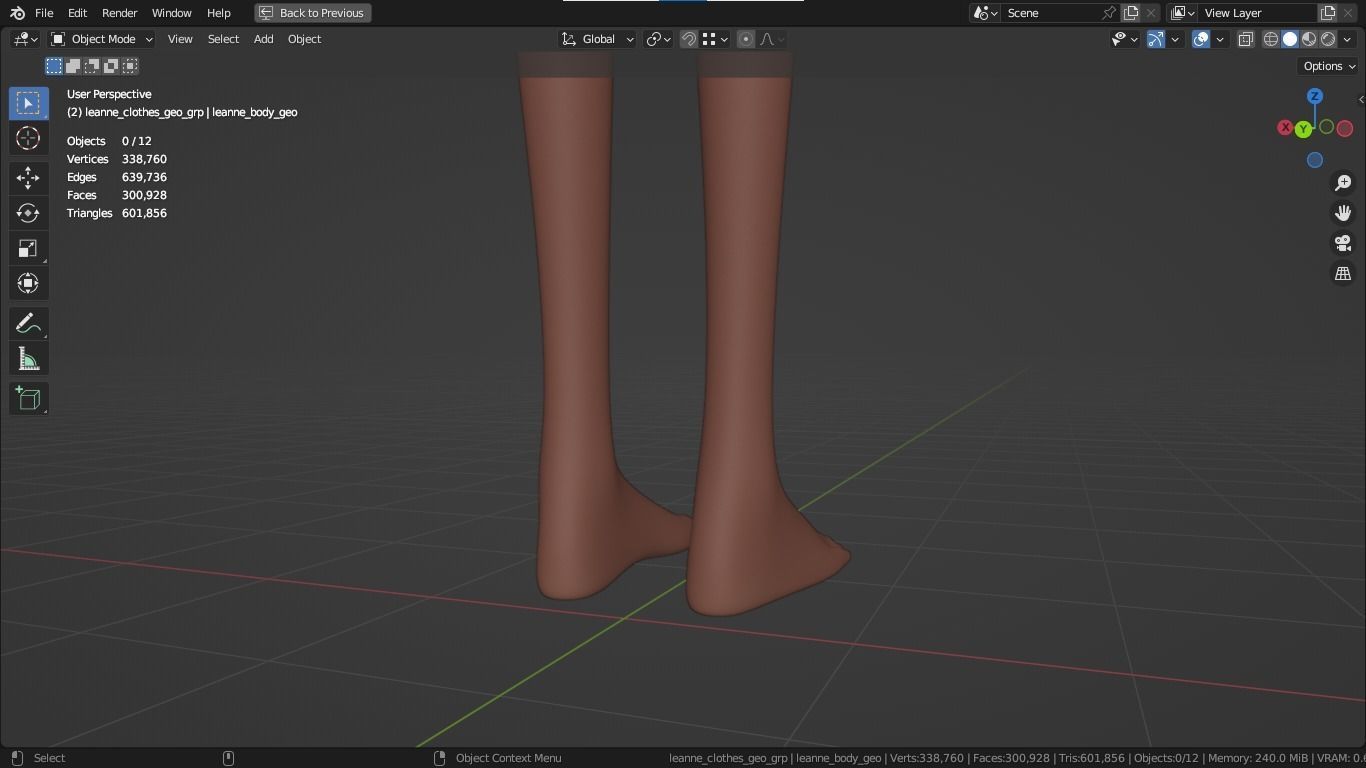Expand the sidebar with the arrow handle
1366x768 pixels.
coord(1361,100)
